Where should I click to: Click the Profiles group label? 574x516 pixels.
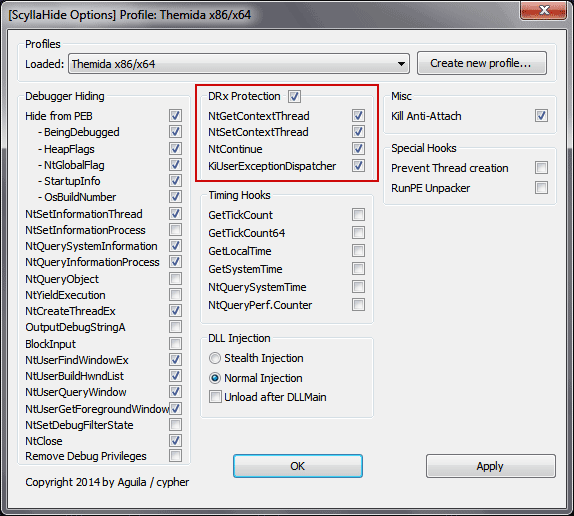click(x=43, y=44)
